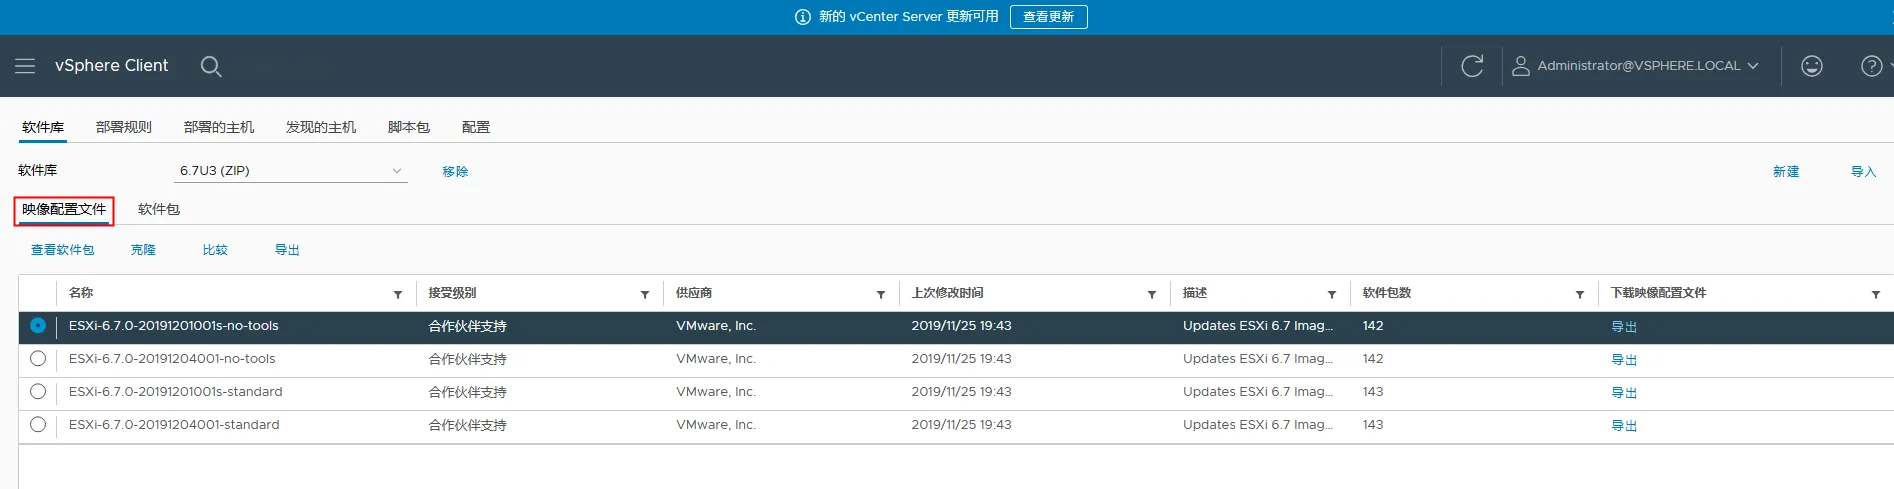Click filter icon on 供应商 column

[881, 294]
